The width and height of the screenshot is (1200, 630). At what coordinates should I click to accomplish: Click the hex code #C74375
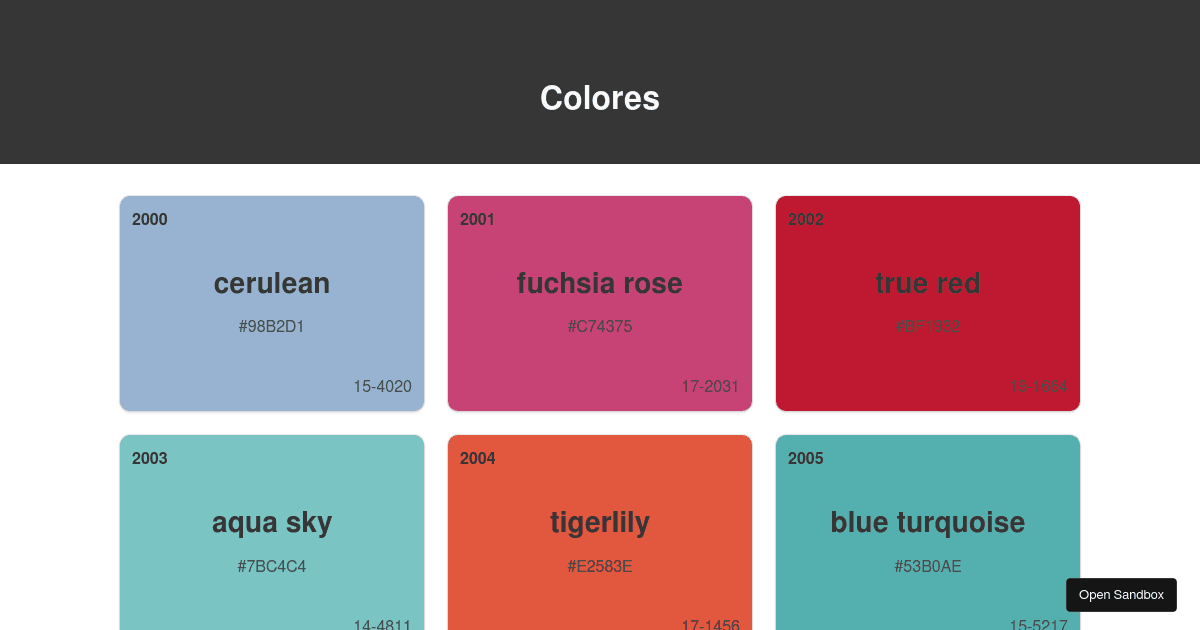pyautogui.click(x=600, y=326)
